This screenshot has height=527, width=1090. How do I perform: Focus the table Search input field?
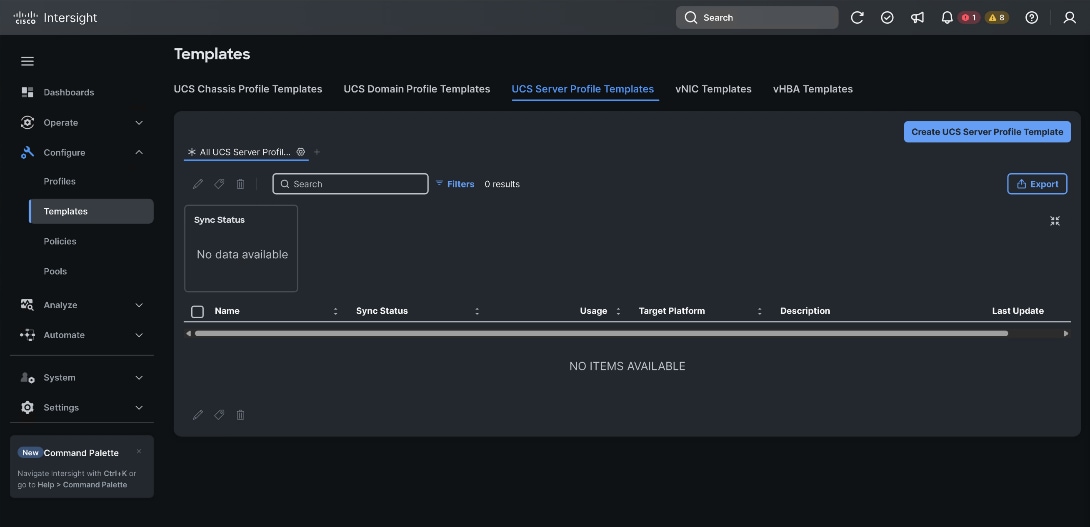(x=350, y=184)
